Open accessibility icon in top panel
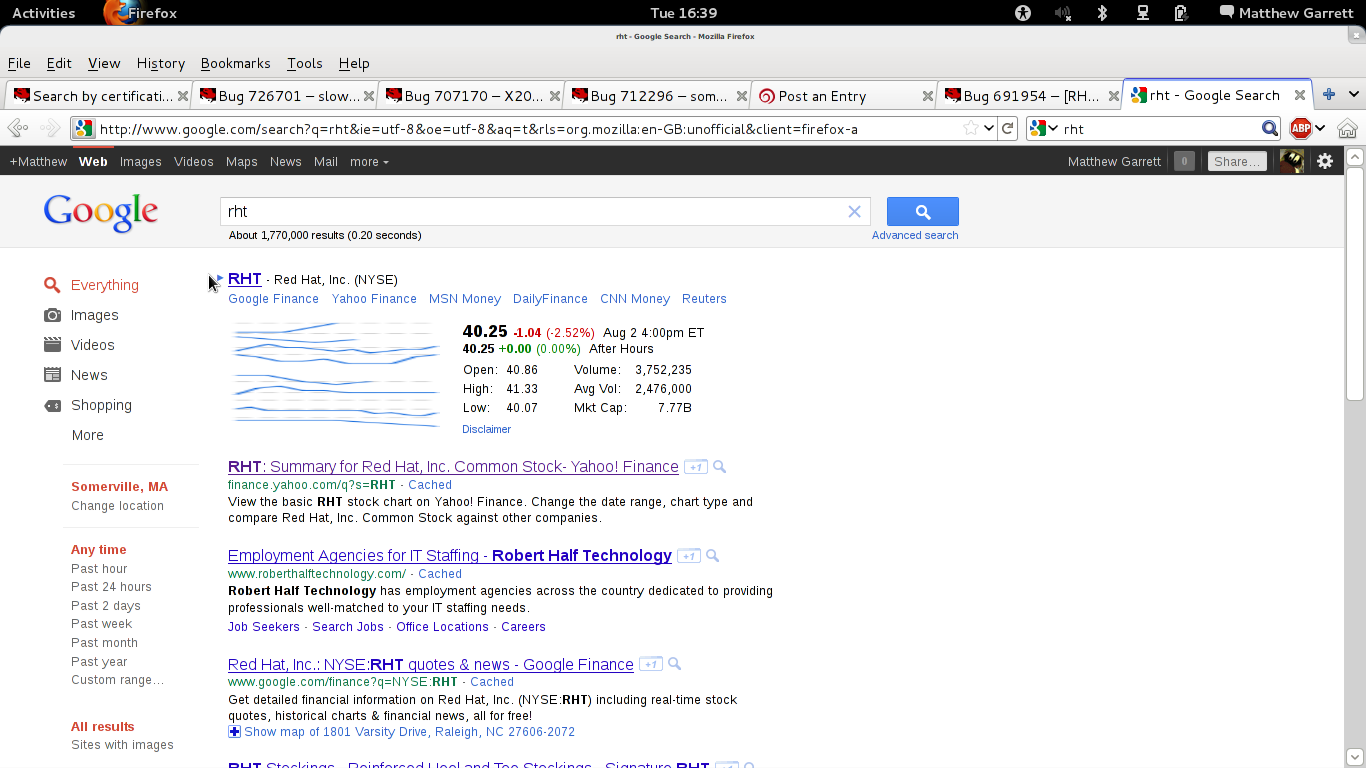 coord(1022,13)
